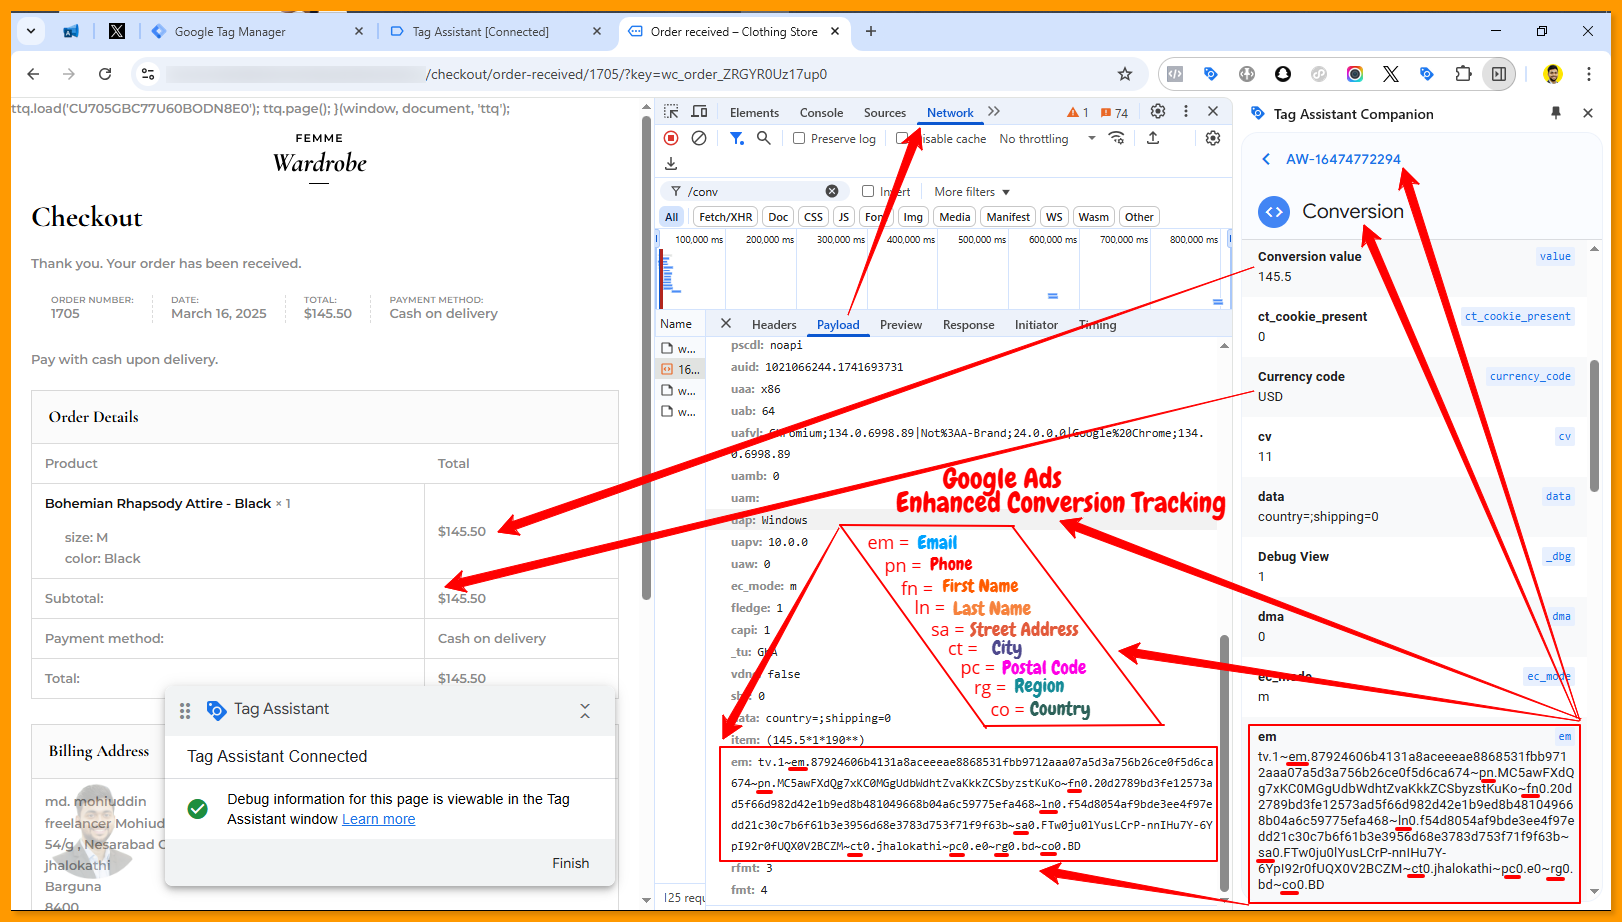The height and width of the screenshot is (922, 1622).
Task: Click the DevTools inspect element icon
Action: (671, 112)
